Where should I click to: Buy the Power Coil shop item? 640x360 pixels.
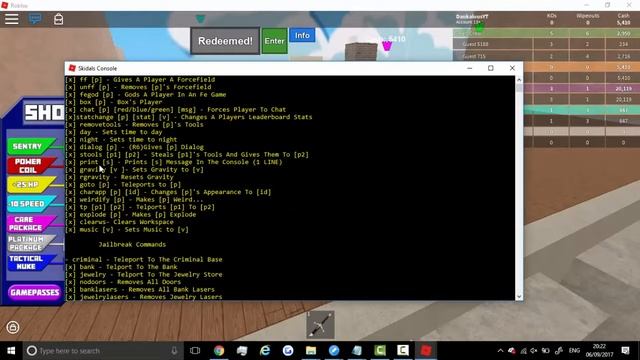point(31,165)
